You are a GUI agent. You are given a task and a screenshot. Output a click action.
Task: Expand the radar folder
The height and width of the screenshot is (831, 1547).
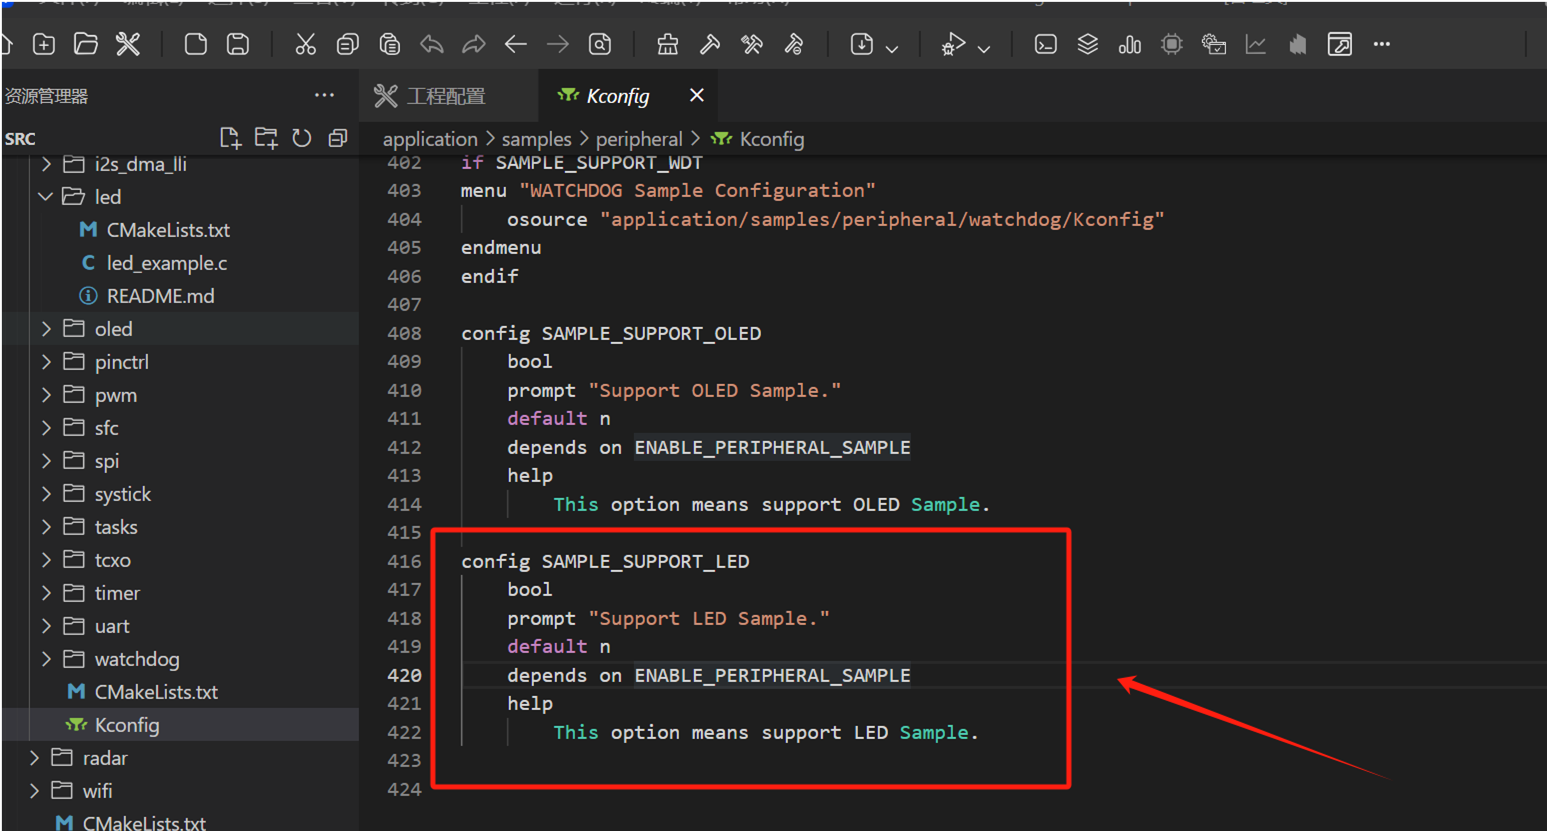point(34,758)
